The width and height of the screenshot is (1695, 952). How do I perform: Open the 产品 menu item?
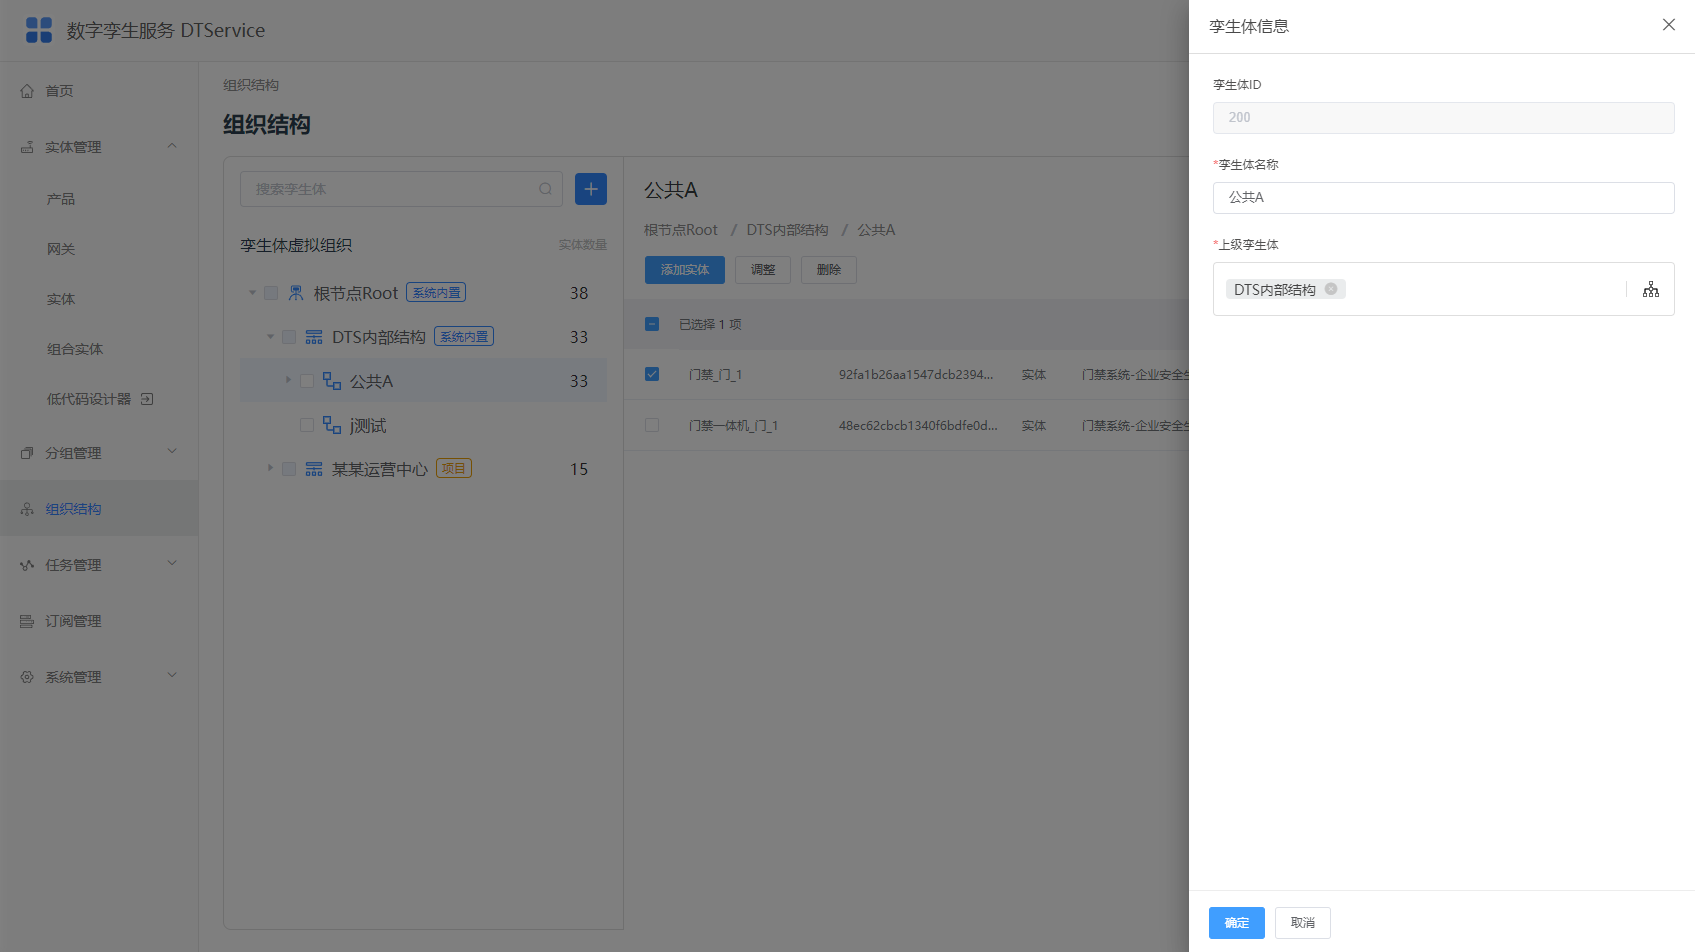pyautogui.click(x=61, y=199)
